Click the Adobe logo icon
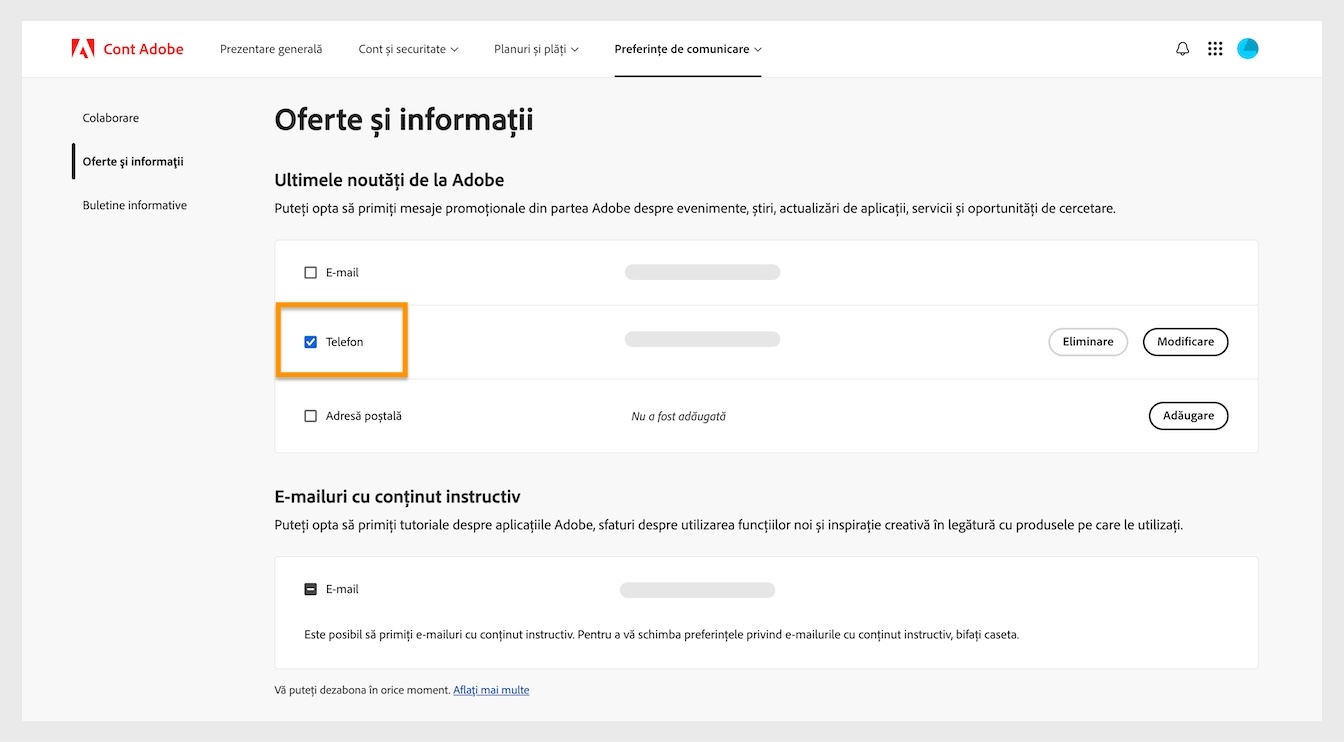Image resolution: width=1344 pixels, height=742 pixels. 85,47
